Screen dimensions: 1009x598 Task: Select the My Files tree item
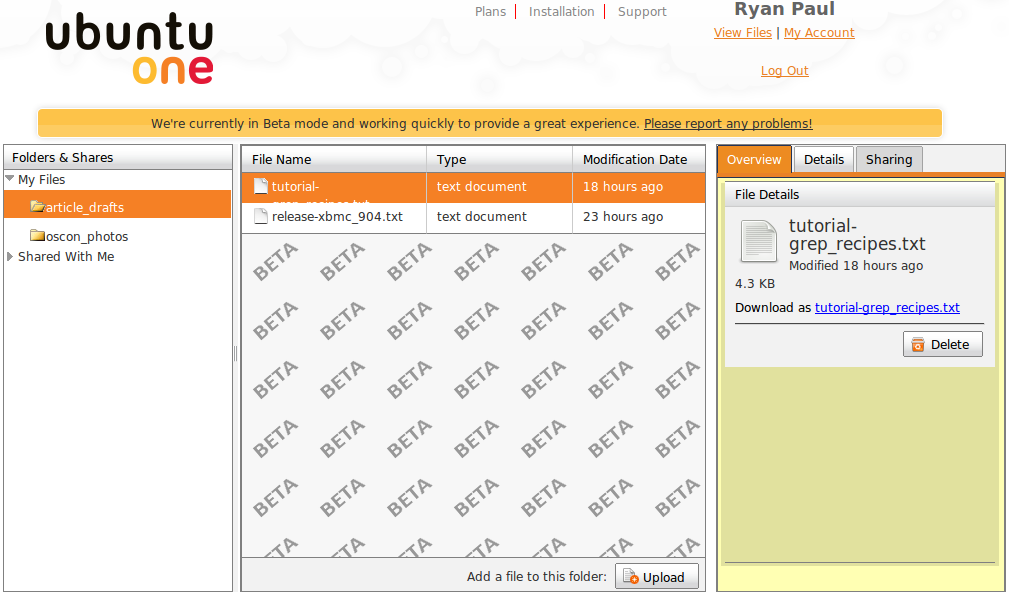(41, 180)
